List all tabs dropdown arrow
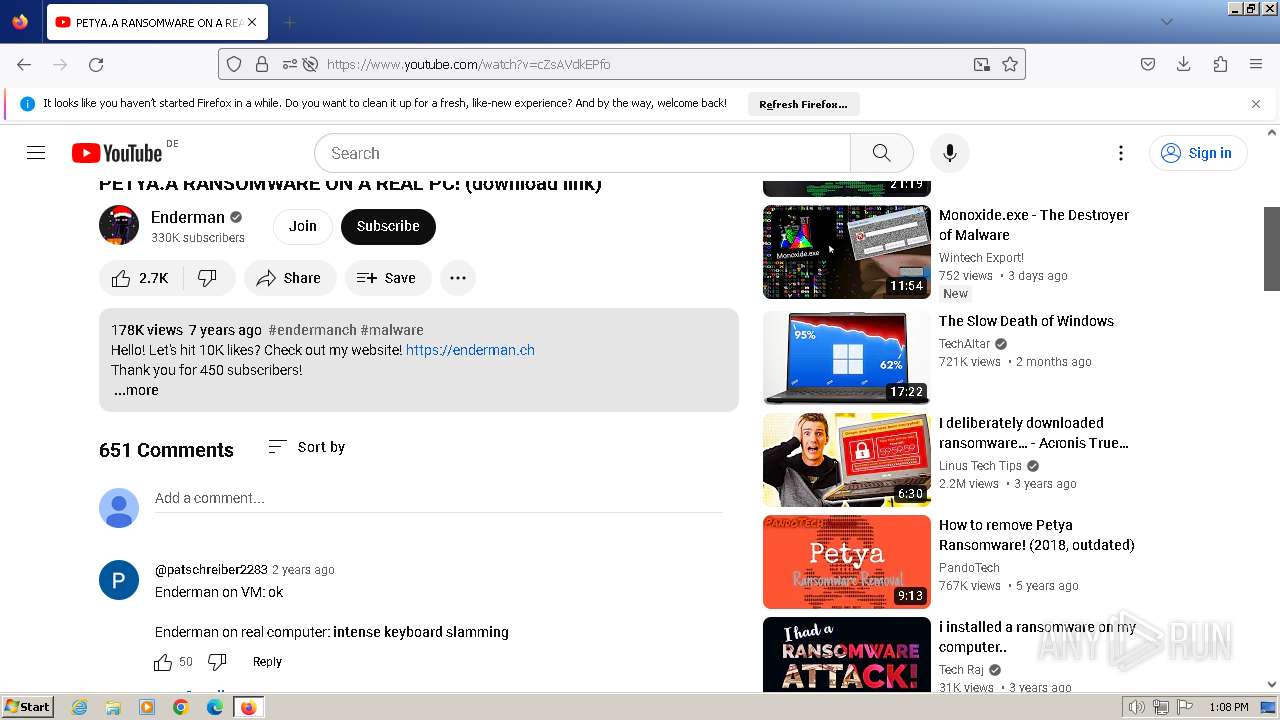Viewport: 1280px width, 720px height. [1166, 22]
